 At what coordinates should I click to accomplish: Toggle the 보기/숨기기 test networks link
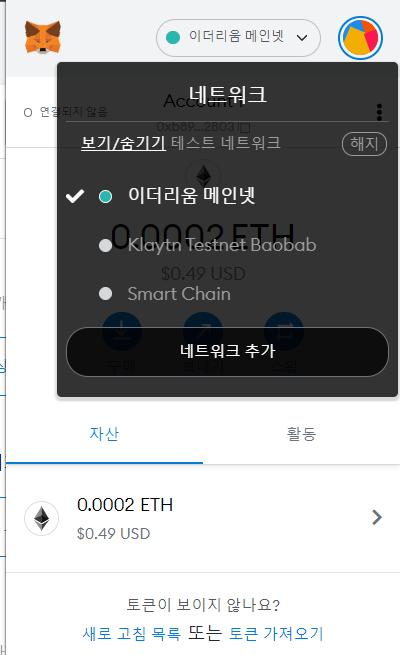[x=124, y=143]
